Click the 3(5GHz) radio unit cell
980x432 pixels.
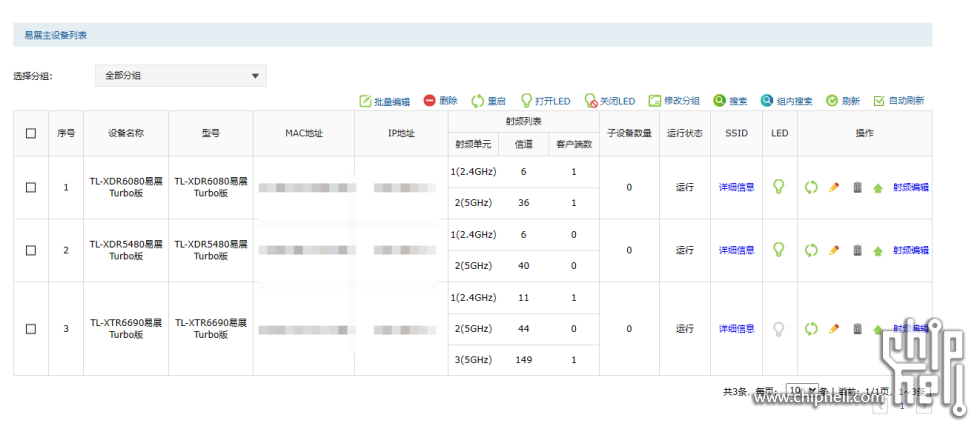pos(473,360)
